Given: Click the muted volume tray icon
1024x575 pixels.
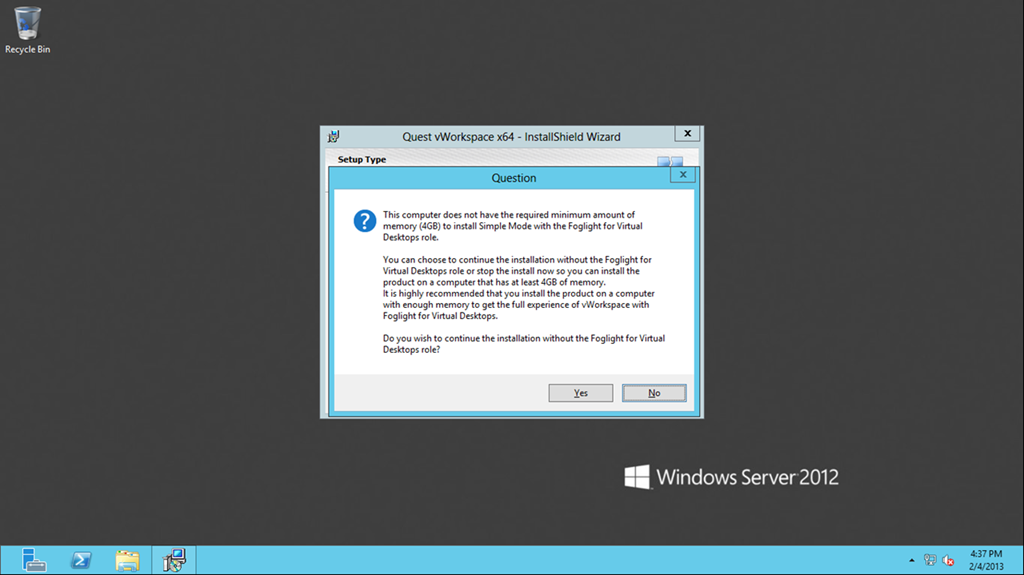Looking at the screenshot, I should tap(948, 560).
